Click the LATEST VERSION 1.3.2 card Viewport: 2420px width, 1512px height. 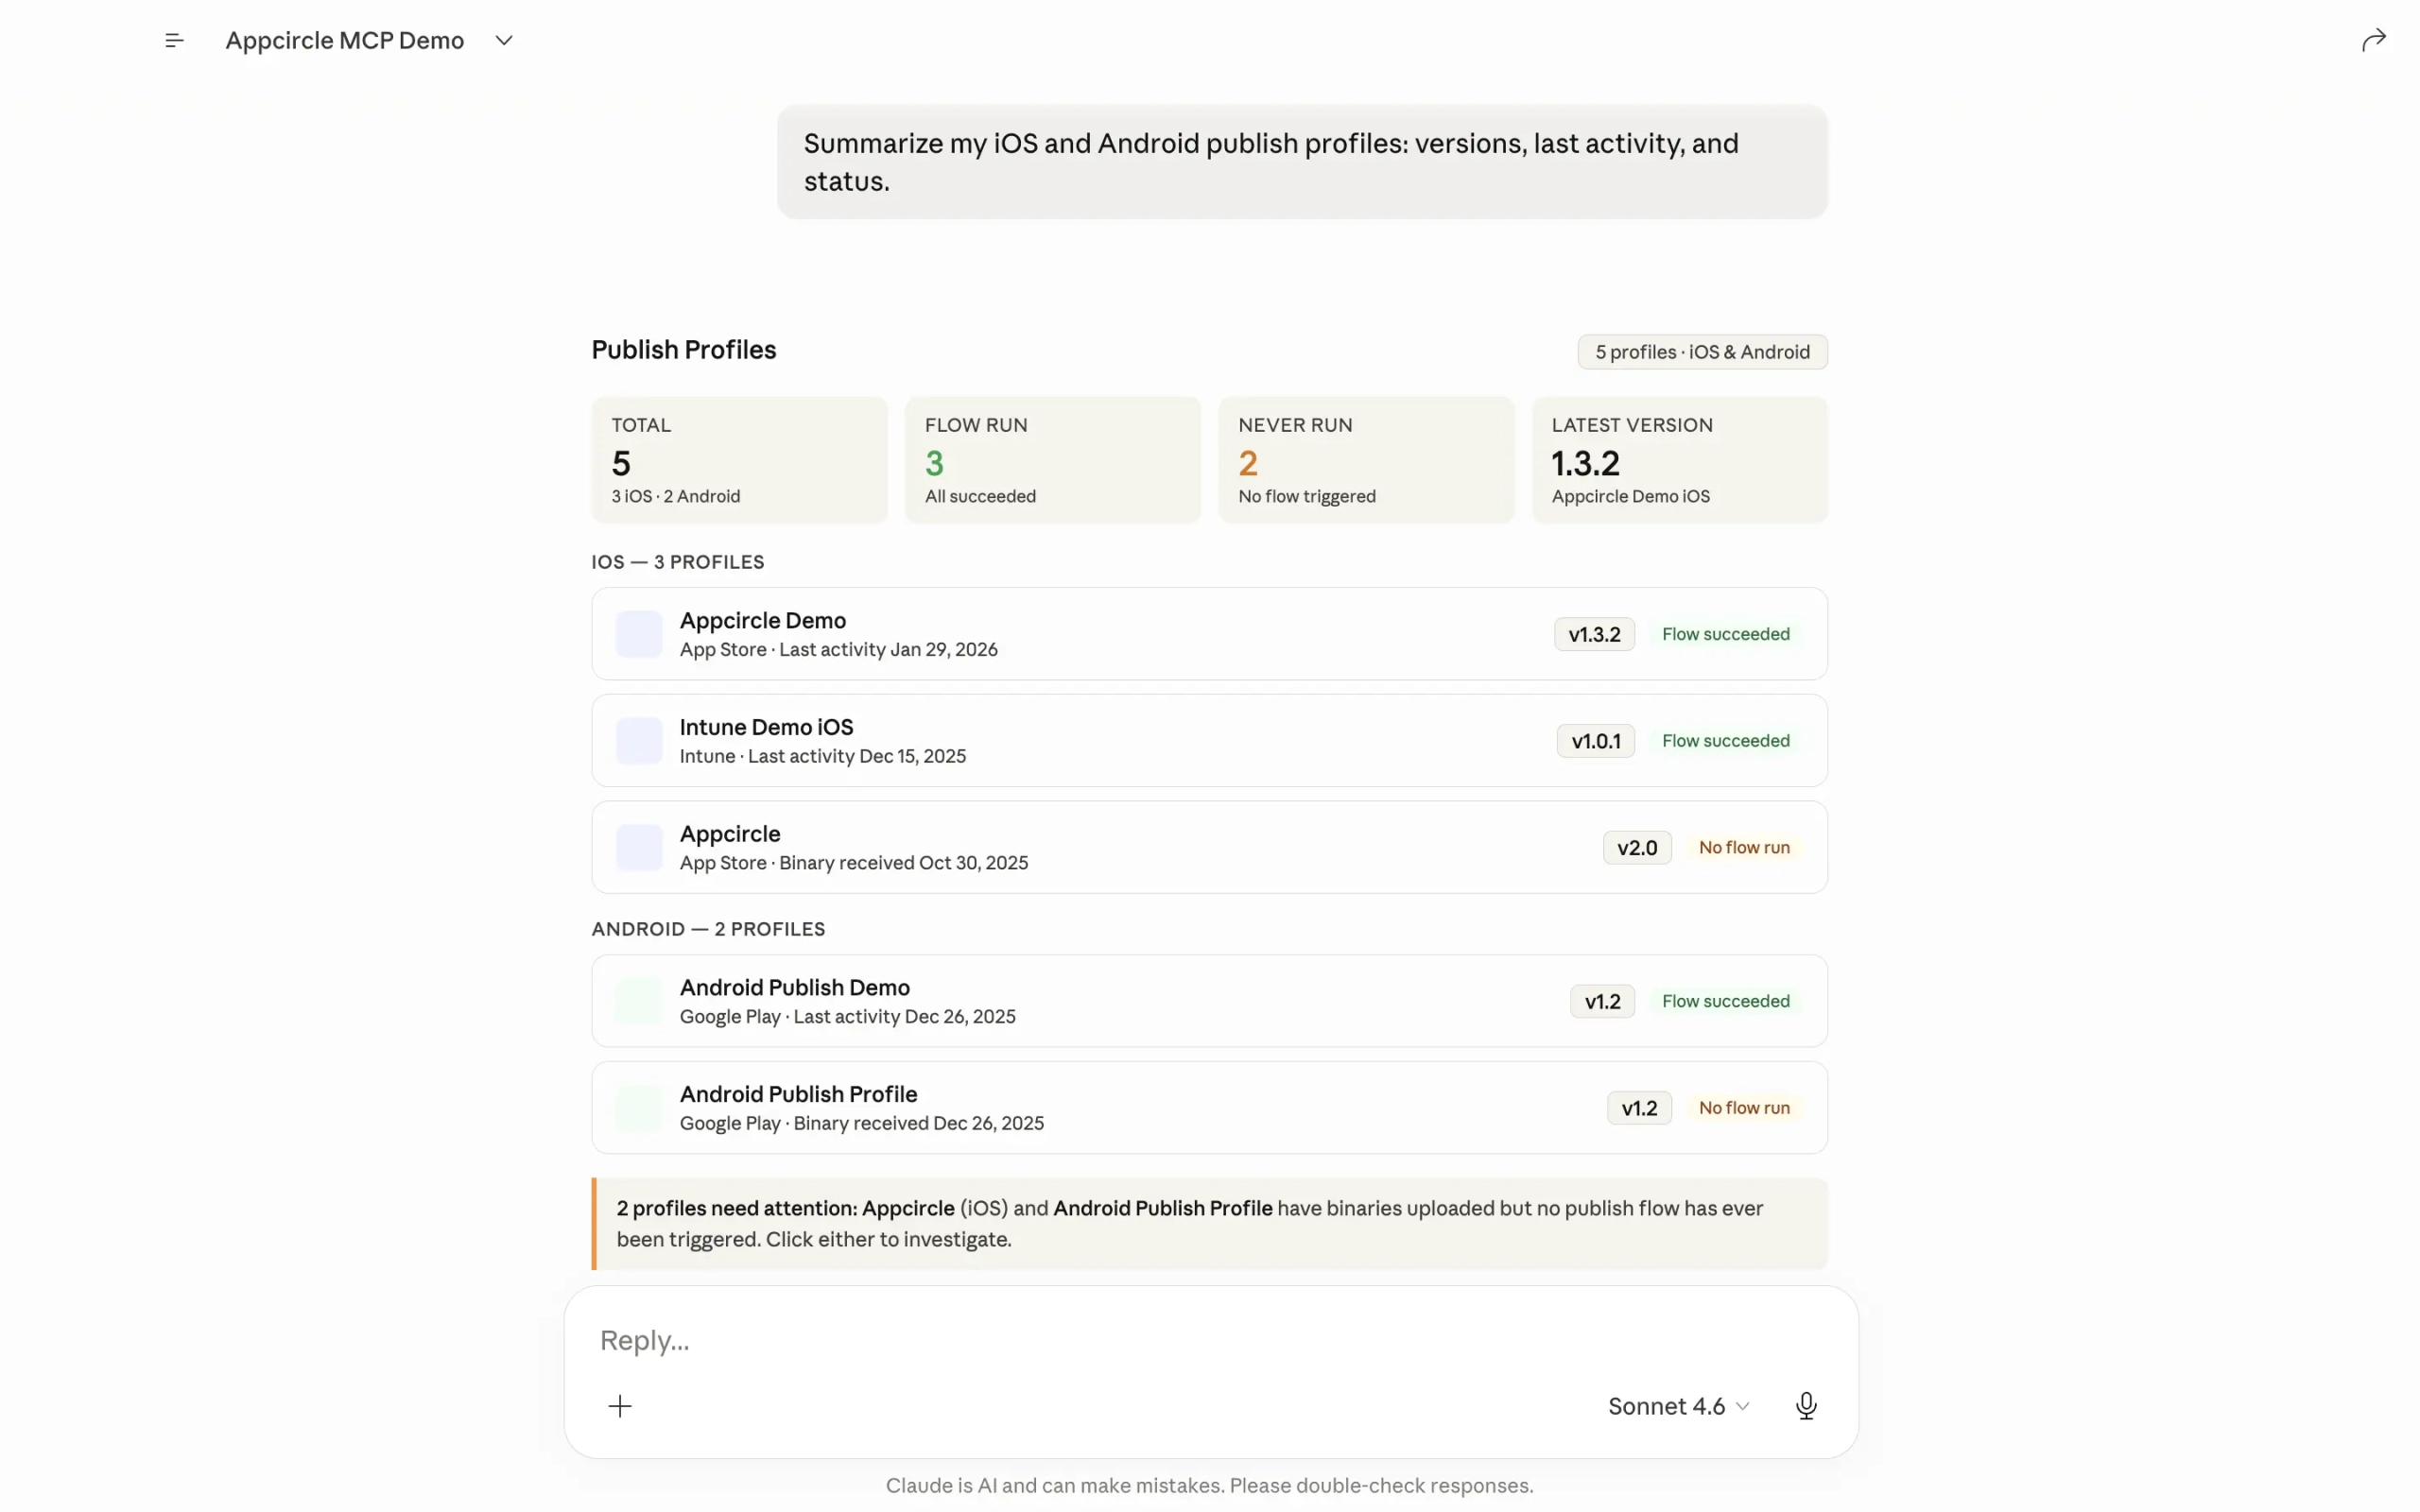[1680, 460]
